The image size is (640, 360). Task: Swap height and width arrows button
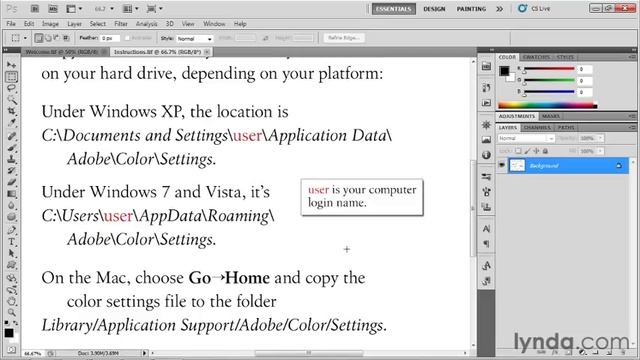[266, 38]
